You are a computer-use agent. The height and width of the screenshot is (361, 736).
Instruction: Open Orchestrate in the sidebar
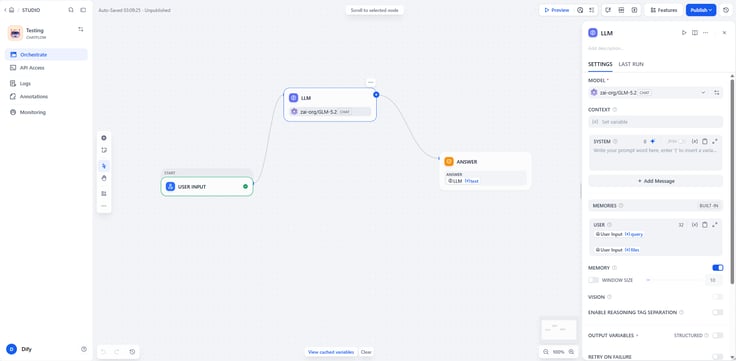point(46,54)
